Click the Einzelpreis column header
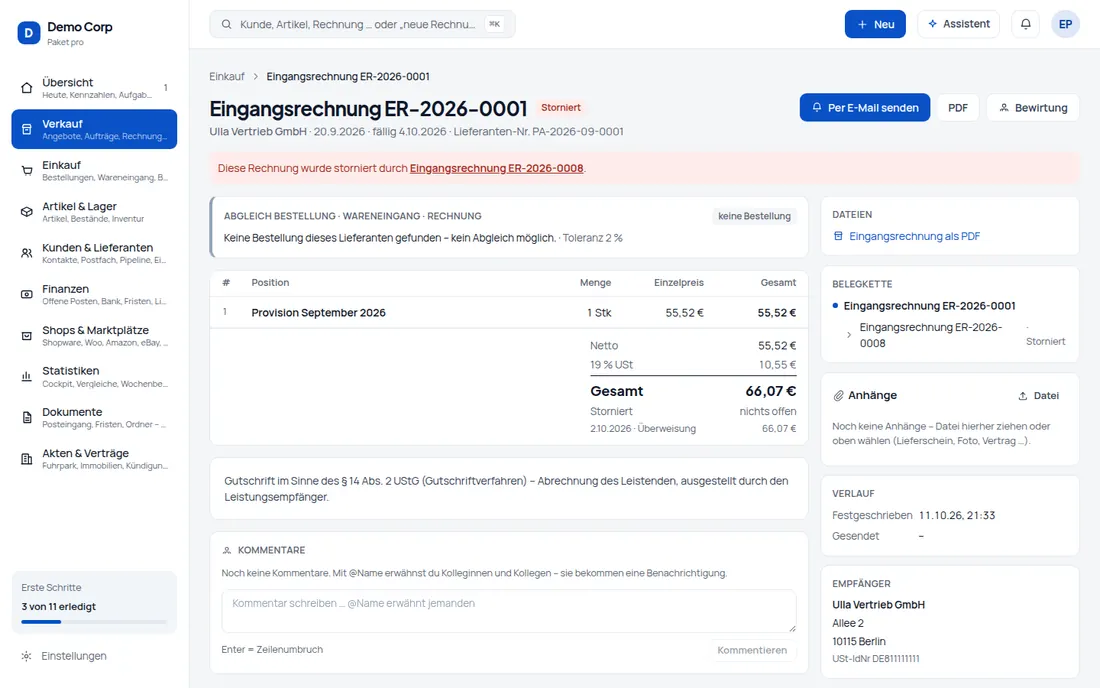Image resolution: width=1100 pixels, height=688 pixels. pos(678,283)
